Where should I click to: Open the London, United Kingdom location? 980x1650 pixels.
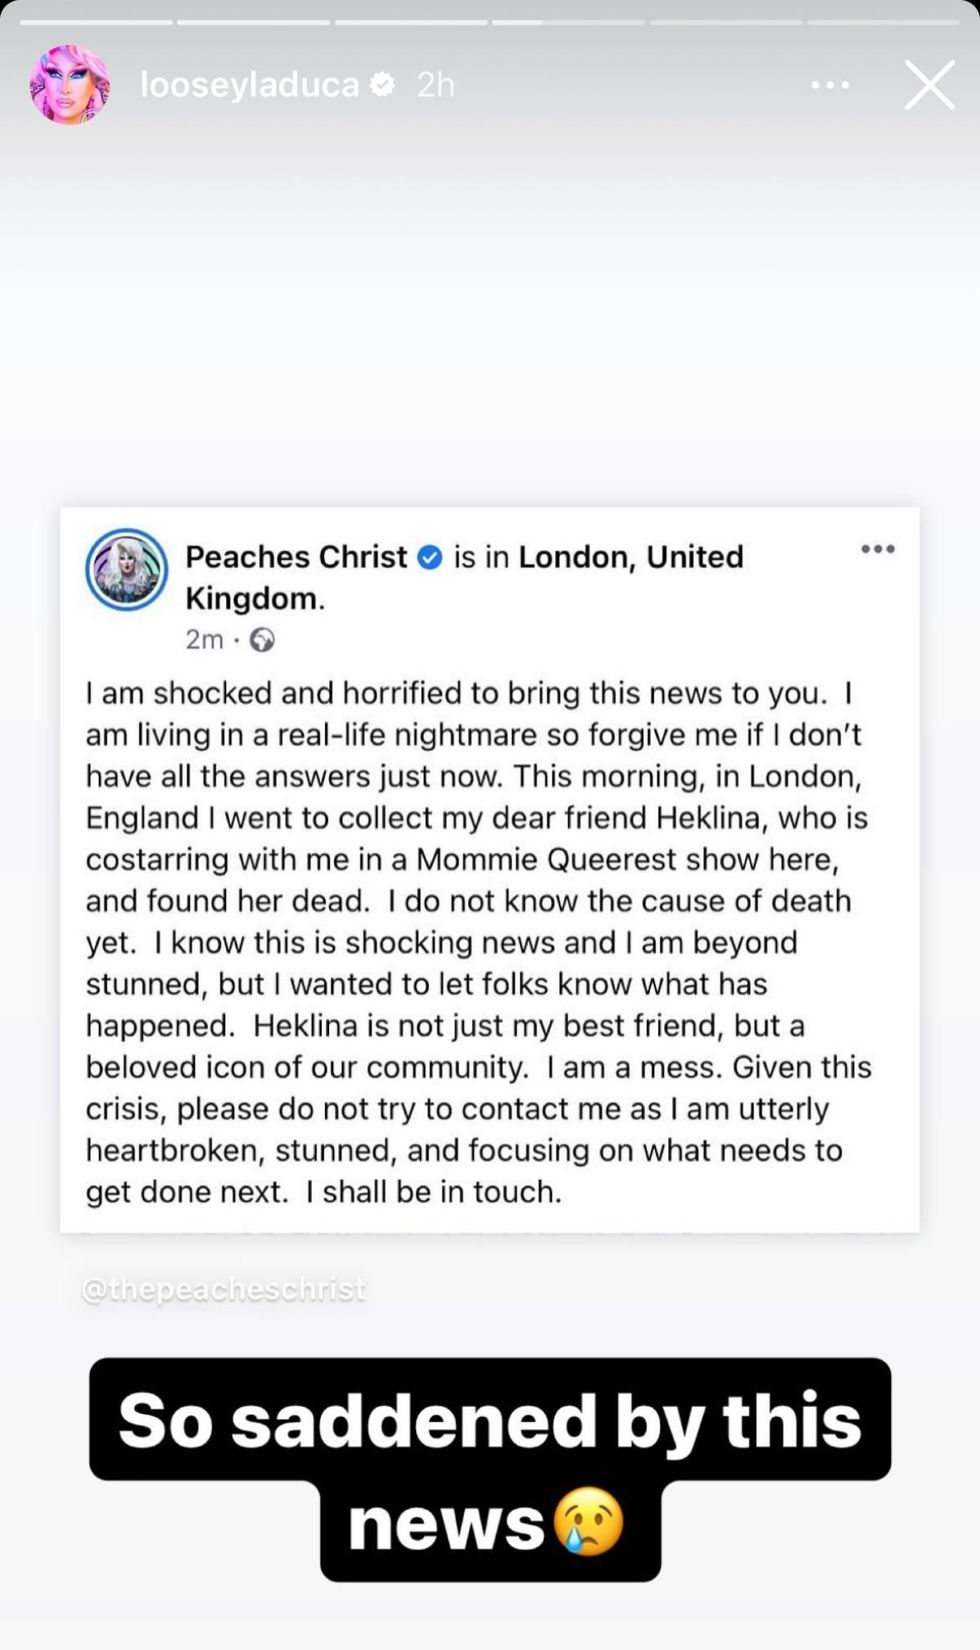(x=630, y=557)
